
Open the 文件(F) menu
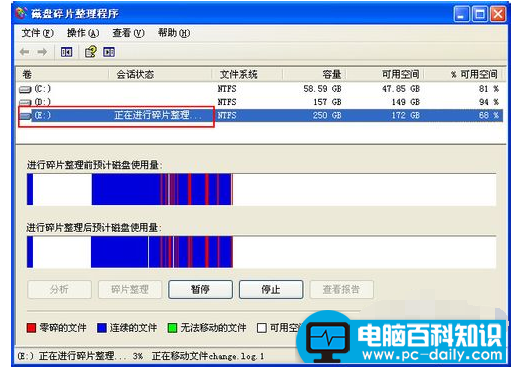point(37,33)
